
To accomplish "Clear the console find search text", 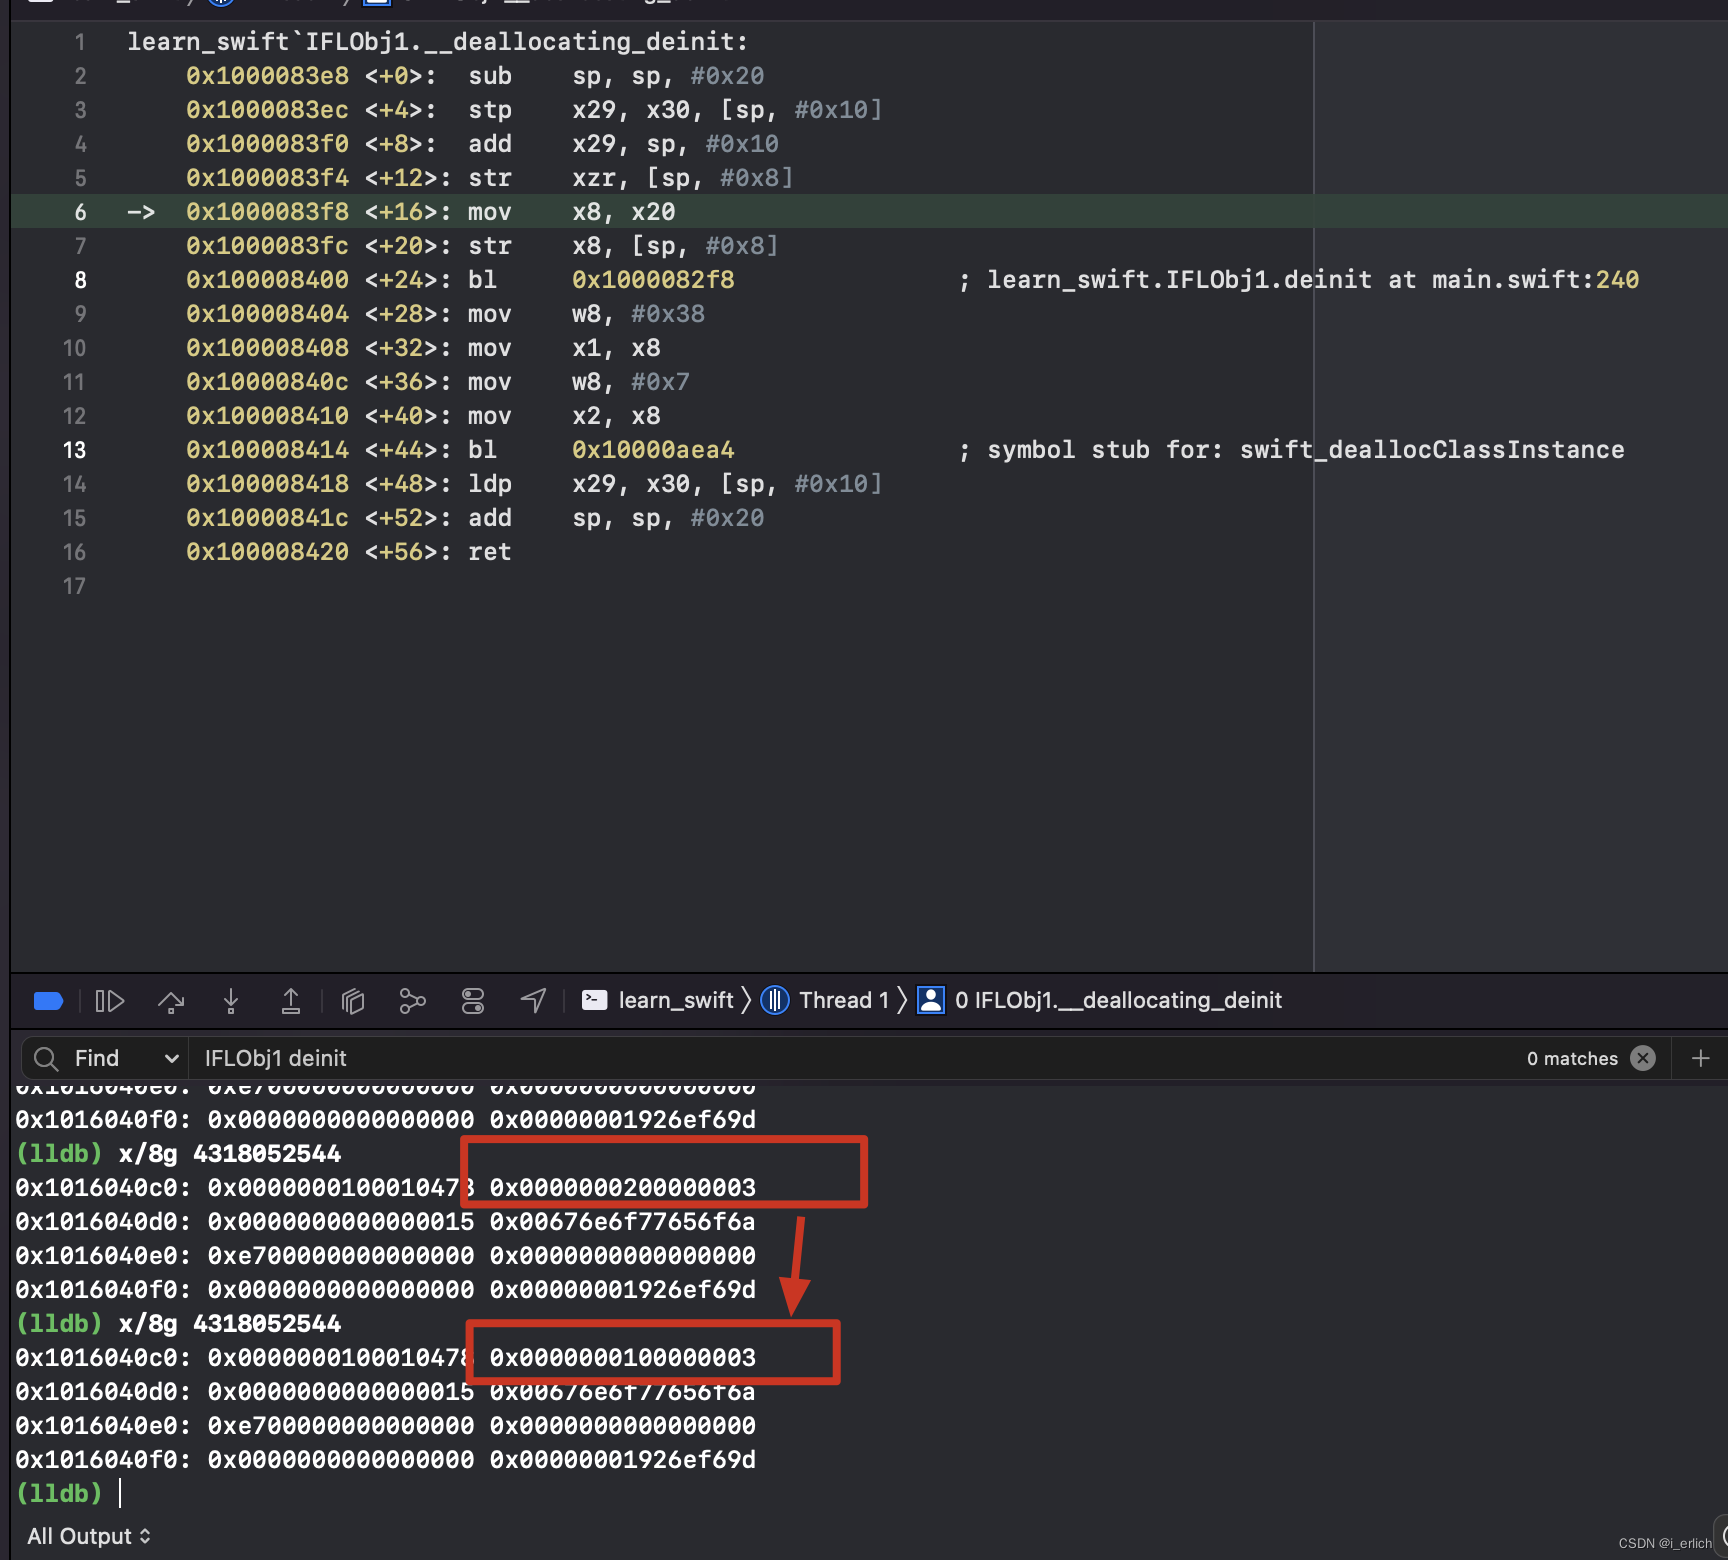I will click(x=1643, y=1058).
